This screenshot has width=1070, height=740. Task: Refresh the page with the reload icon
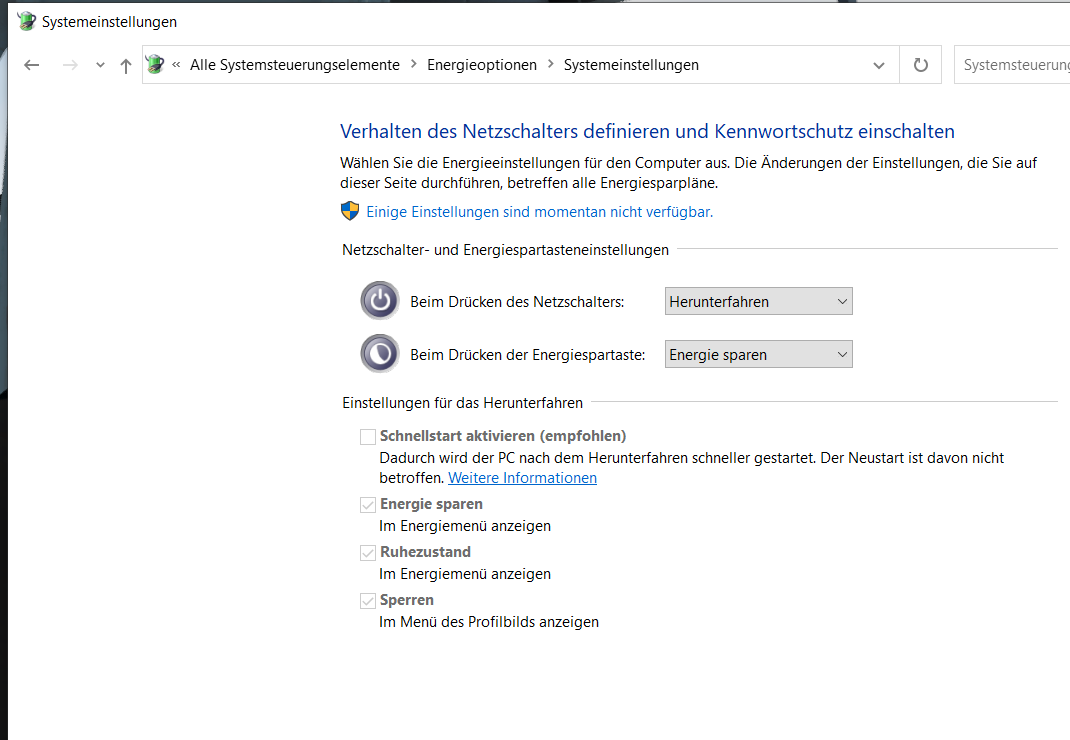(x=921, y=65)
